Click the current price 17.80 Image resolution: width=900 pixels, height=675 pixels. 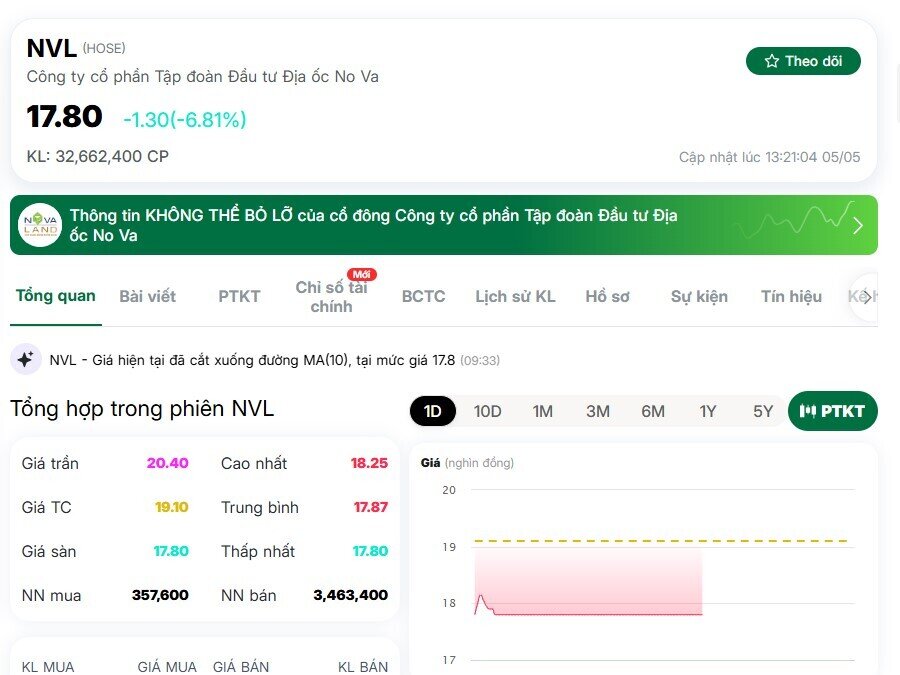64,117
